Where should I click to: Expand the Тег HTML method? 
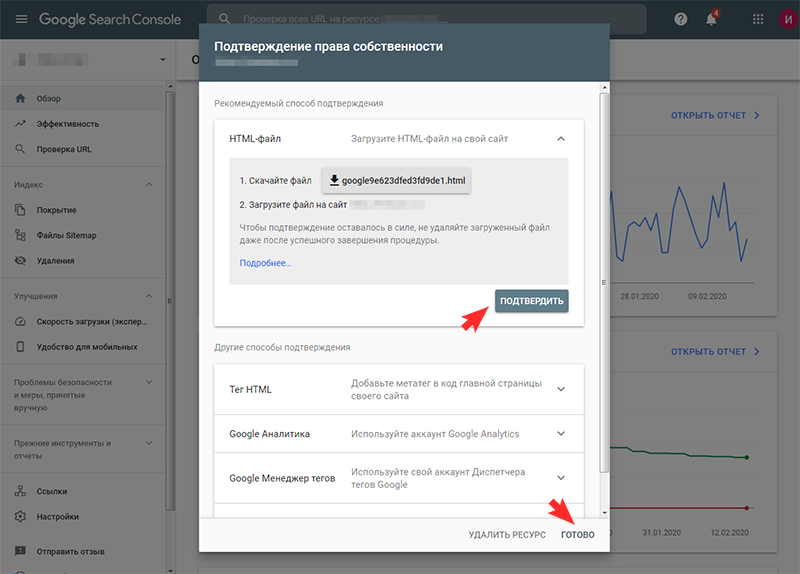560,389
